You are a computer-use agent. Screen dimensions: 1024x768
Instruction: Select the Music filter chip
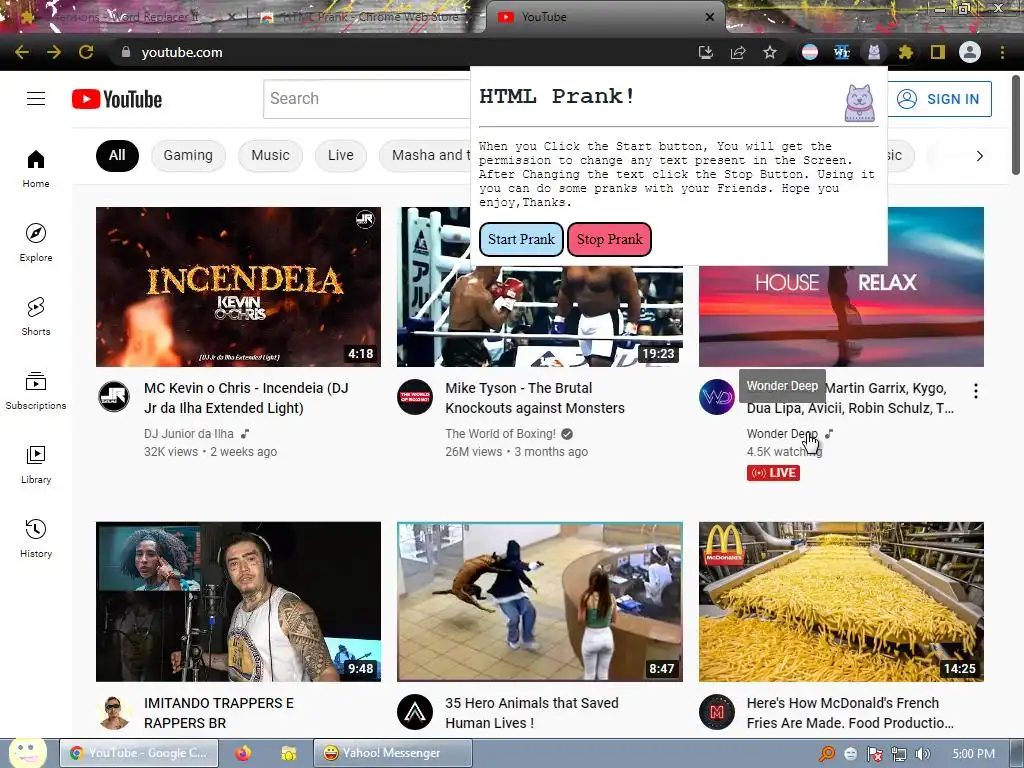click(270, 155)
